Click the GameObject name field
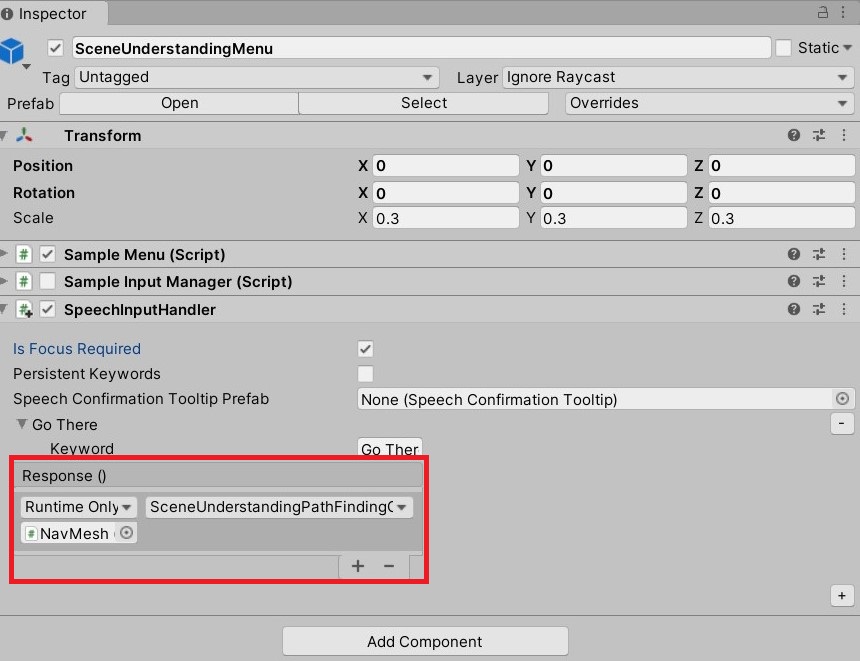Image resolution: width=860 pixels, height=661 pixels. [x=421, y=48]
